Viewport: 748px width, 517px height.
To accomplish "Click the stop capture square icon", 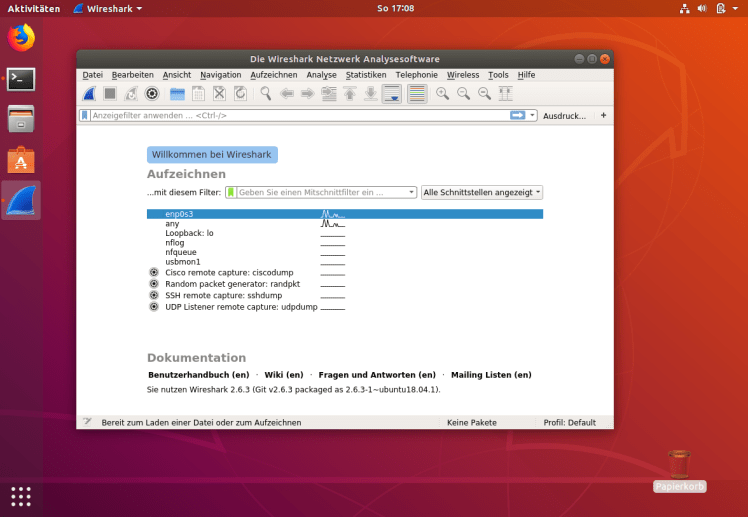I will (x=110, y=93).
